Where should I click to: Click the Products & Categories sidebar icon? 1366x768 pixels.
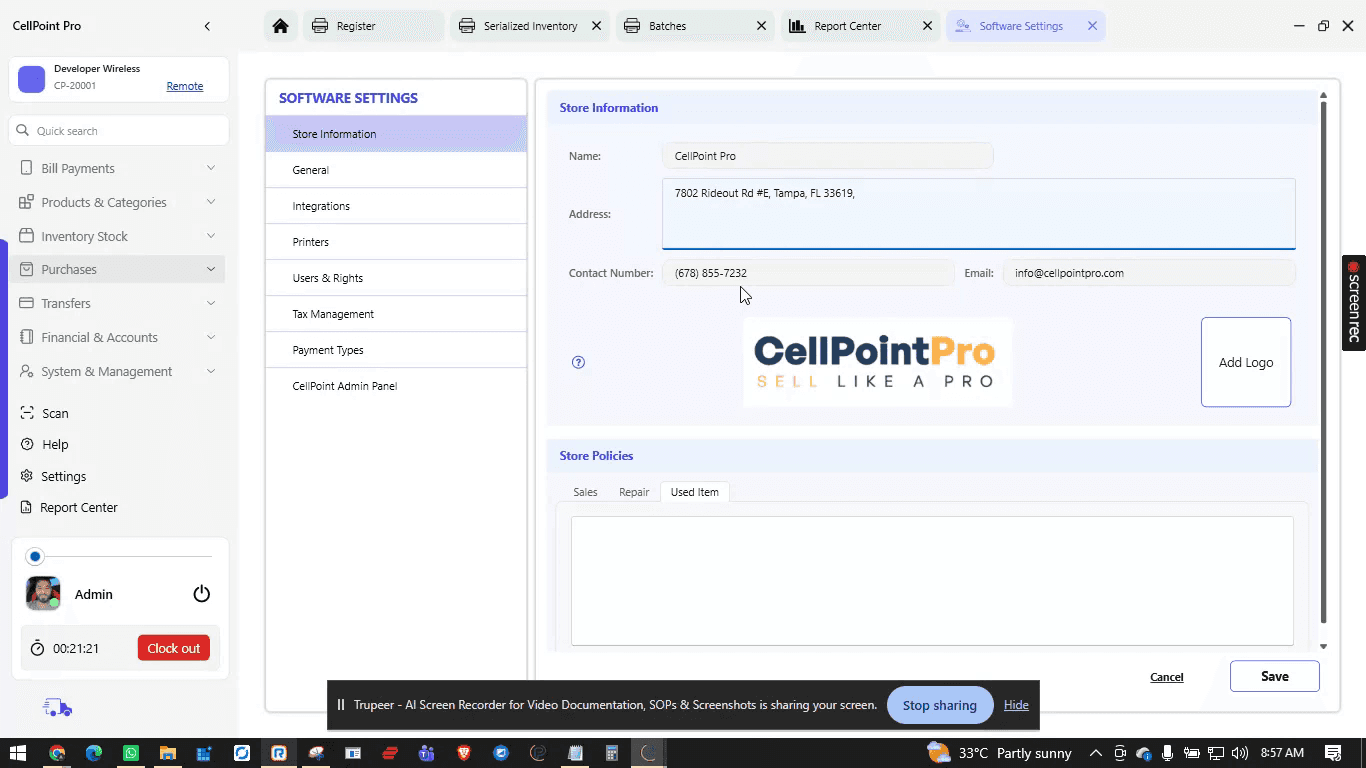coord(26,202)
